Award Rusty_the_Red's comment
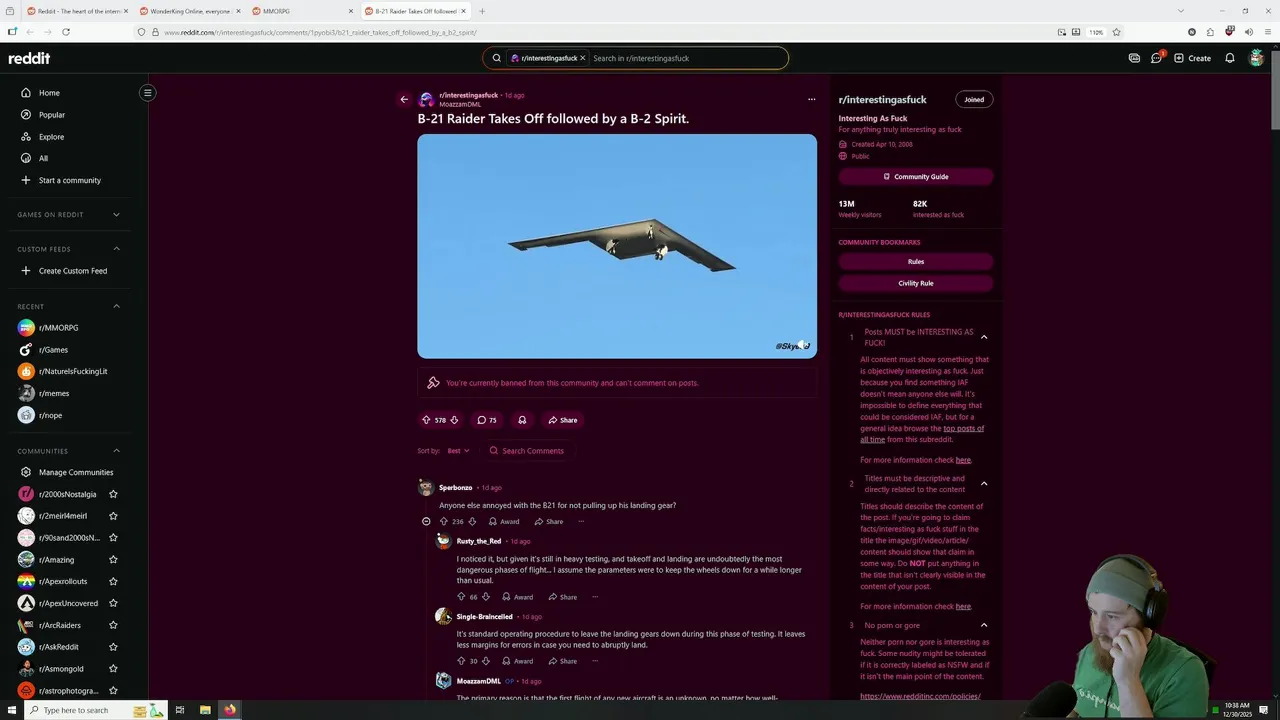 click(518, 597)
